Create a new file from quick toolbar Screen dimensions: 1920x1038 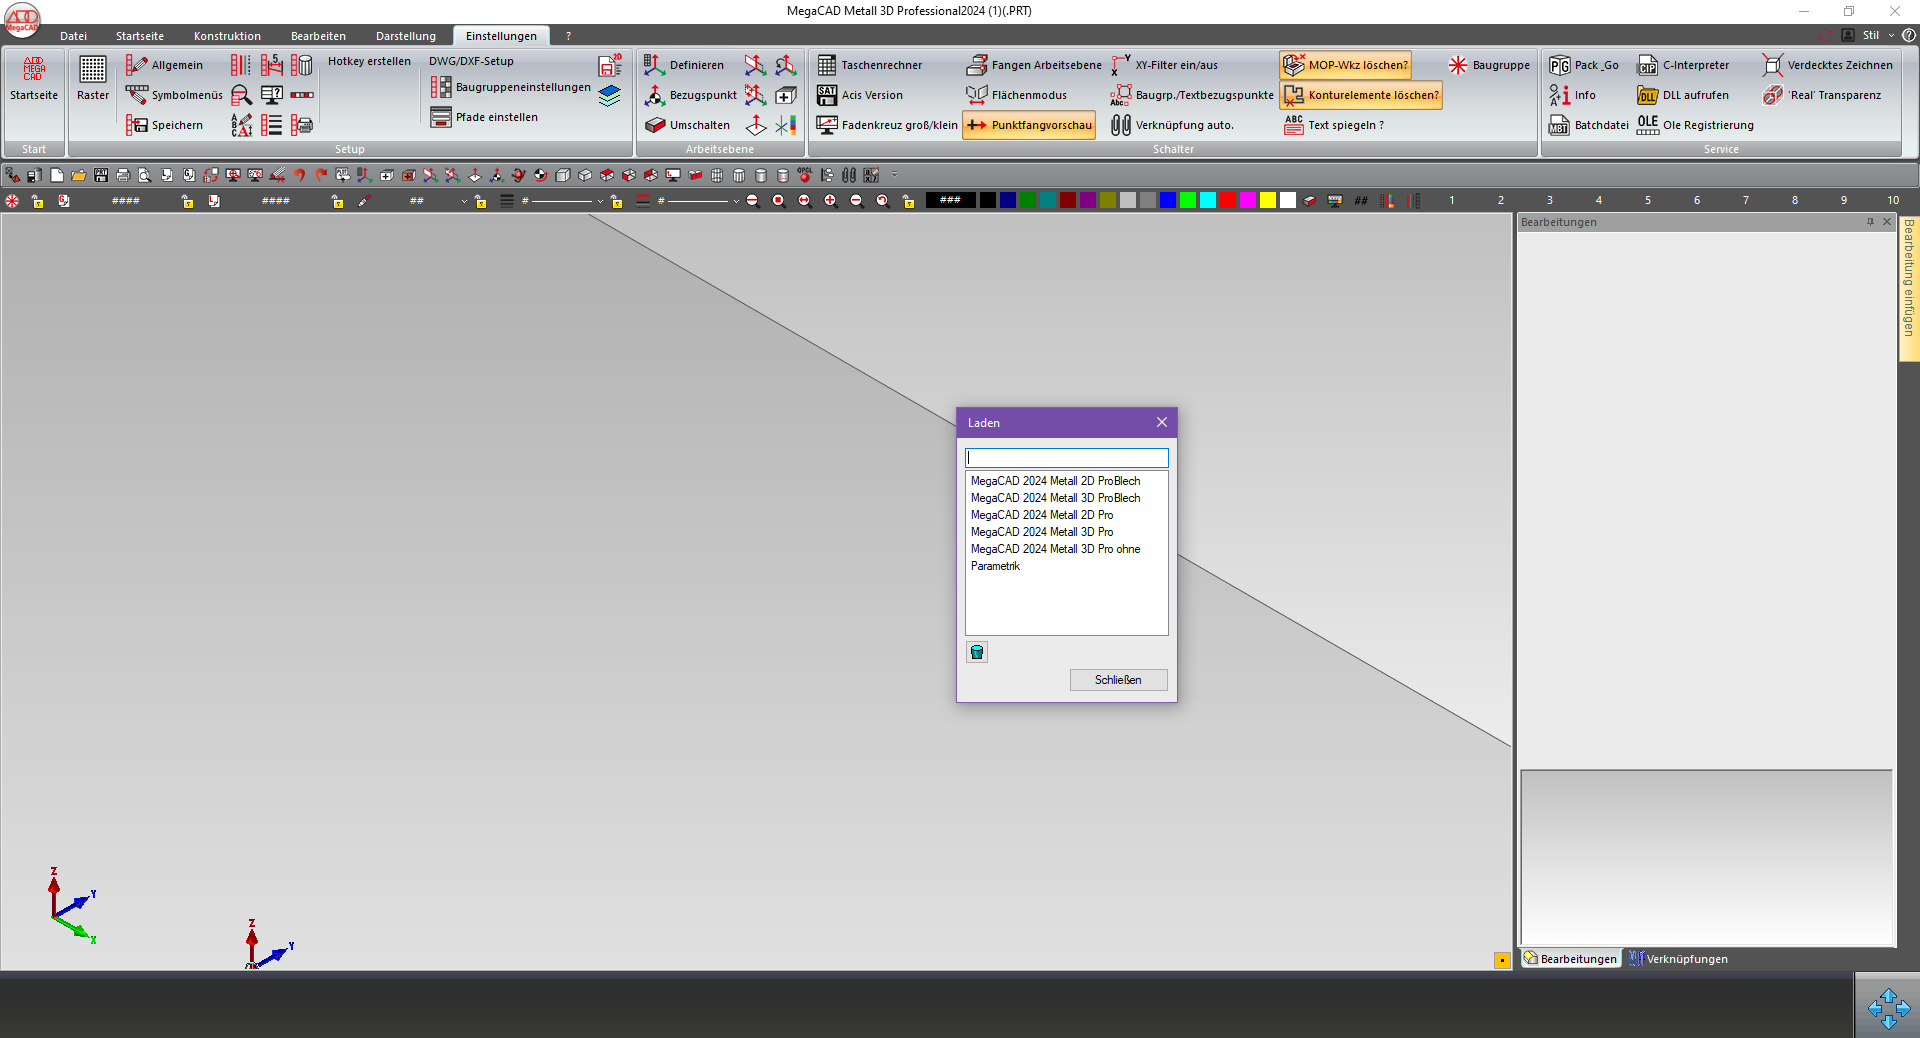[57, 175]
